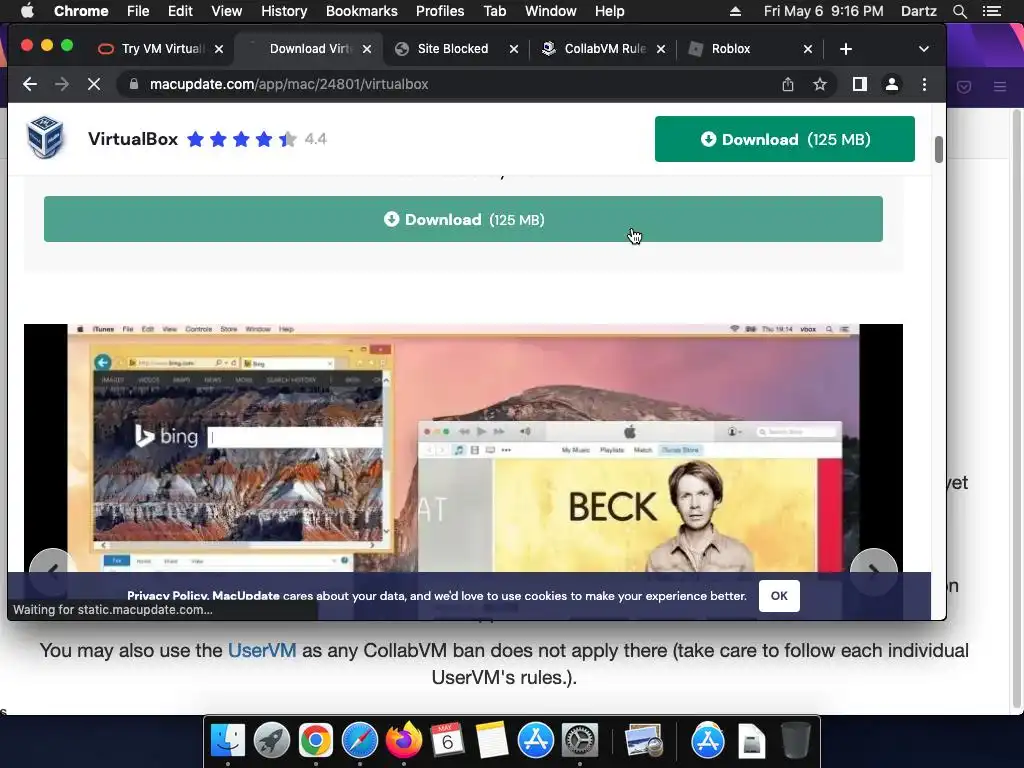Click the padlock site info icon
This screenshot has width=1024, height=768.
134,84
